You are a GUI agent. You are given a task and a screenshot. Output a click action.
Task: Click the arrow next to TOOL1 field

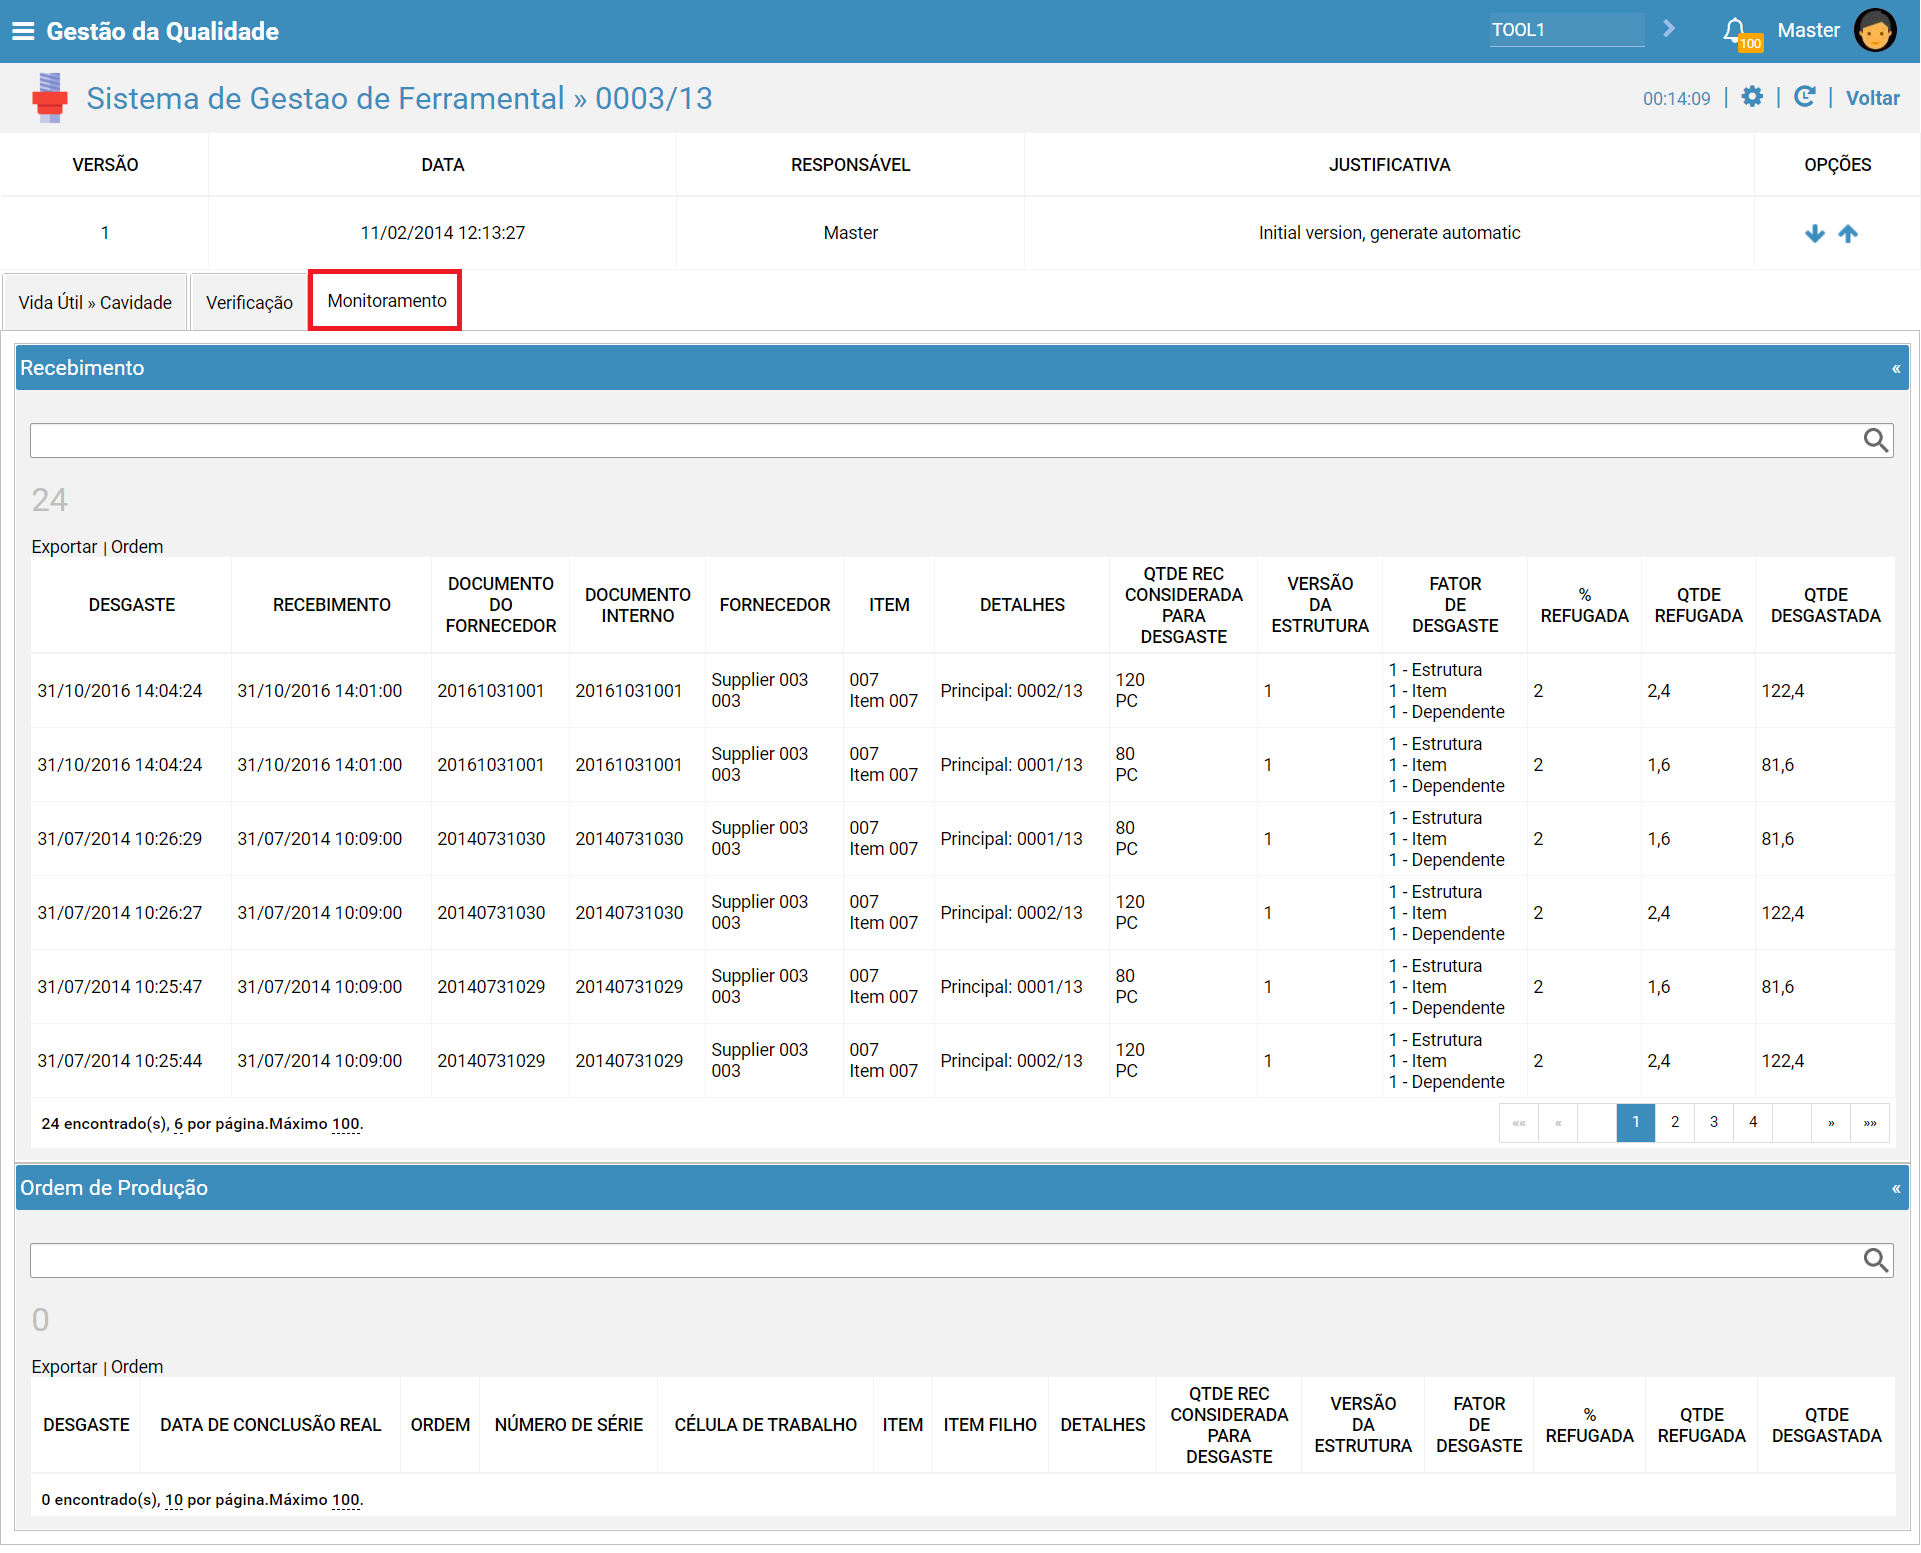[1669, 29]
